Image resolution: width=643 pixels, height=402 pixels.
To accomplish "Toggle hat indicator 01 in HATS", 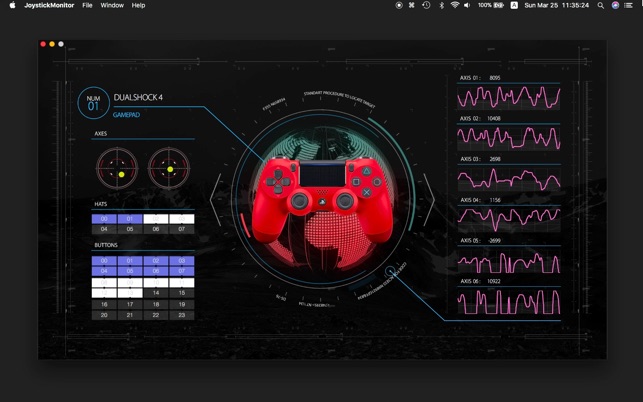I will coord(130,219).
